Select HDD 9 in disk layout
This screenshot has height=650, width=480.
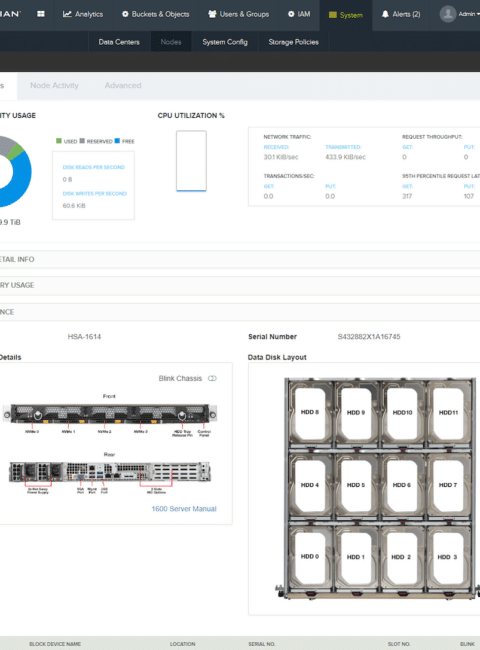pos(356,412)
